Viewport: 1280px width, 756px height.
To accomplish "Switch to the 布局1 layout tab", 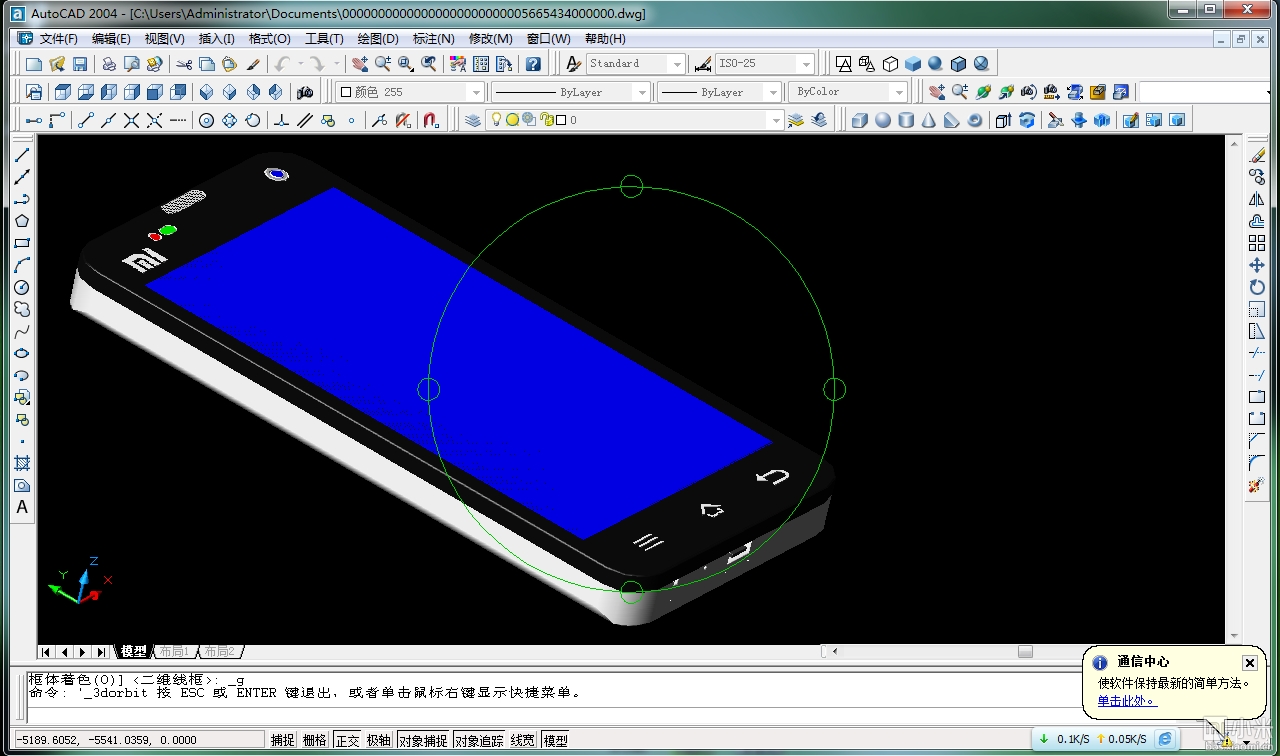I will pos(174,652).
